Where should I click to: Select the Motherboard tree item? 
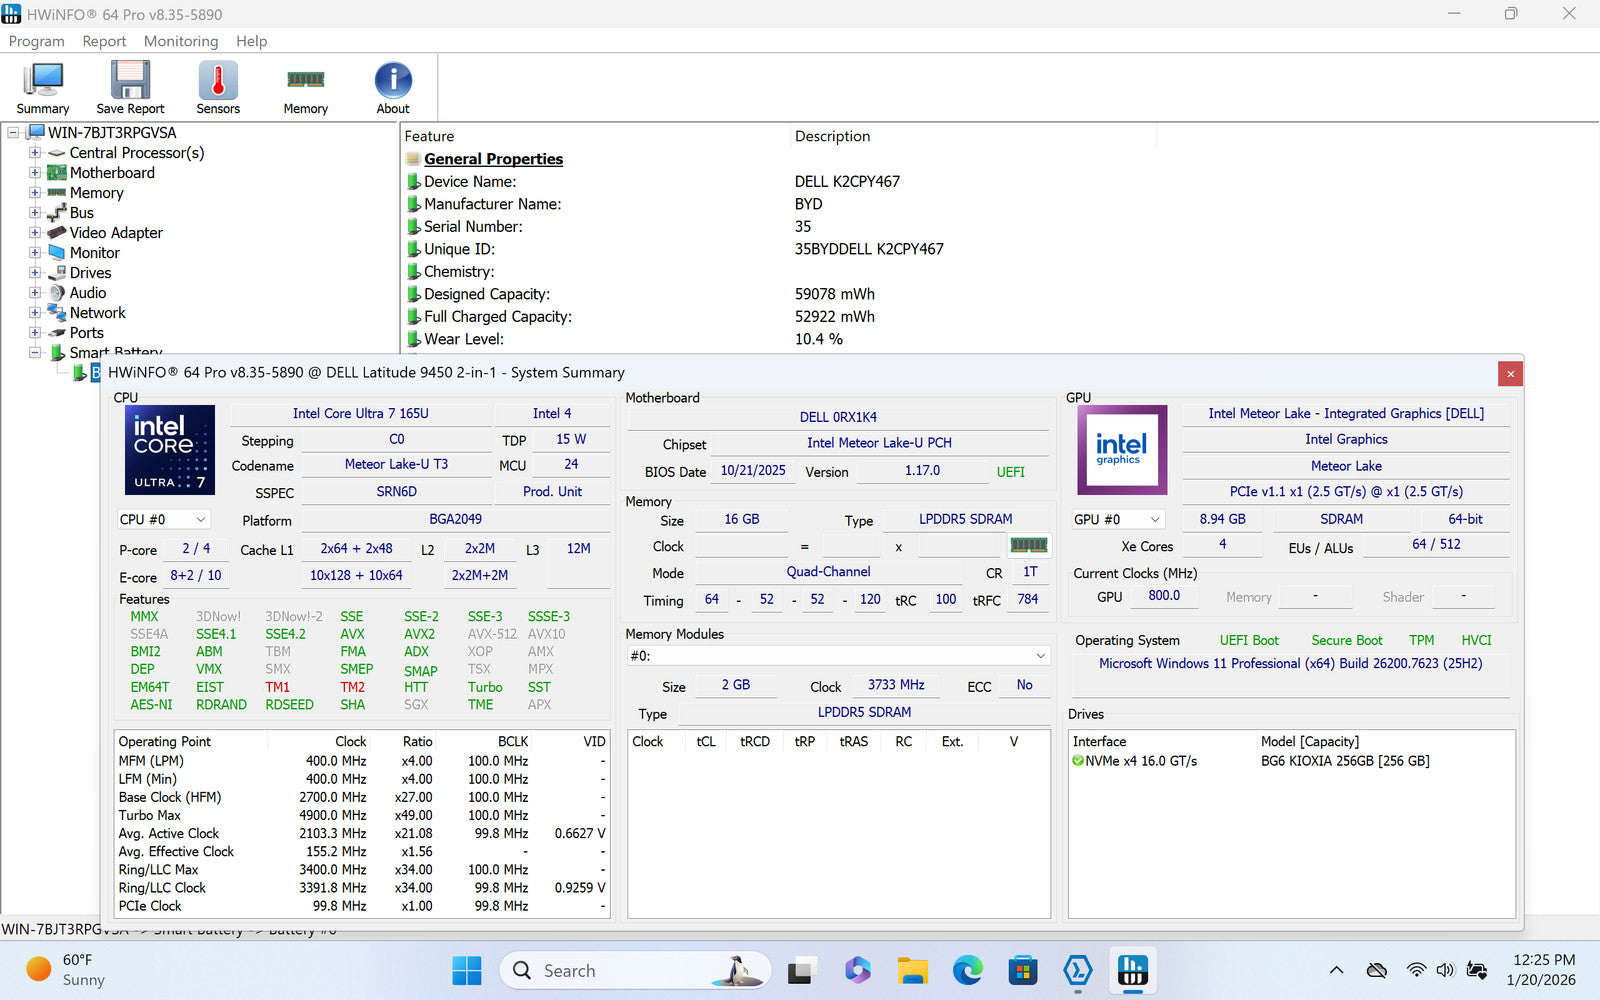click(x=112, y=173)
